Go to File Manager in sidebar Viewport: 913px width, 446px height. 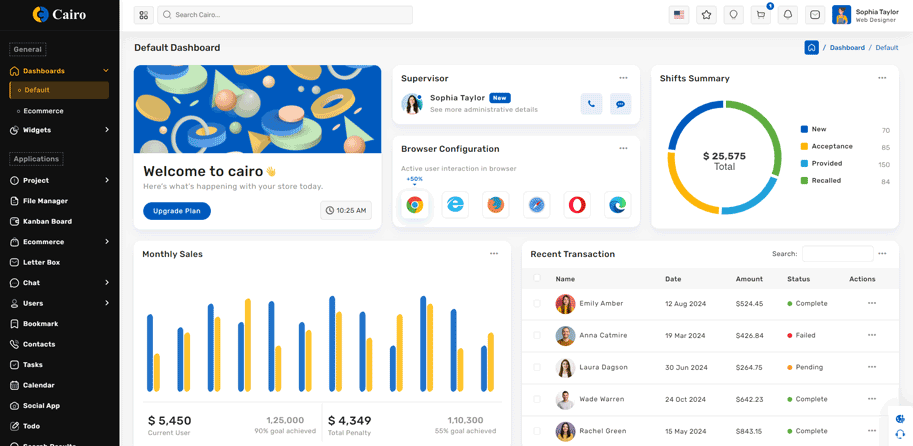[x=45, y=201]
